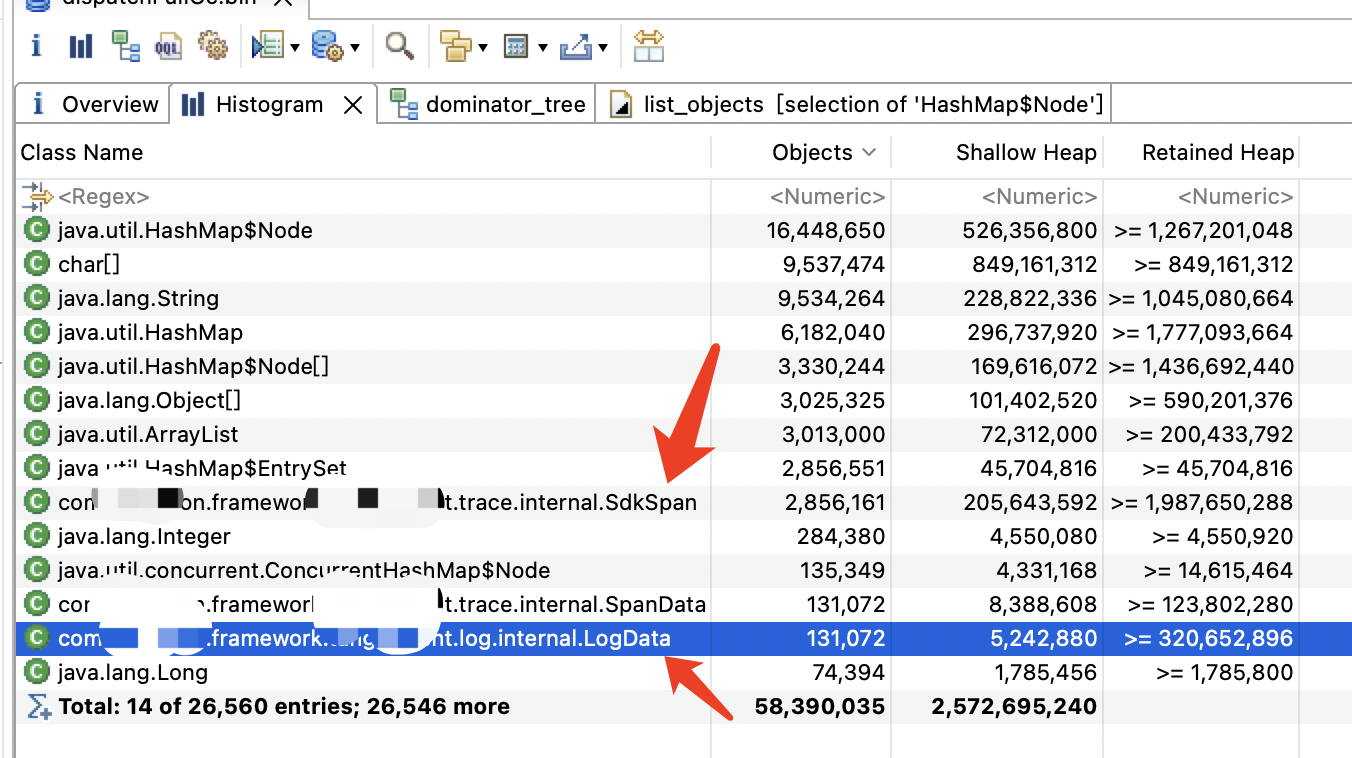Click the Retained Heap value >= 1,987,650,288
This screenshot has width=1352, height=758.
[x=1203, y=502]
